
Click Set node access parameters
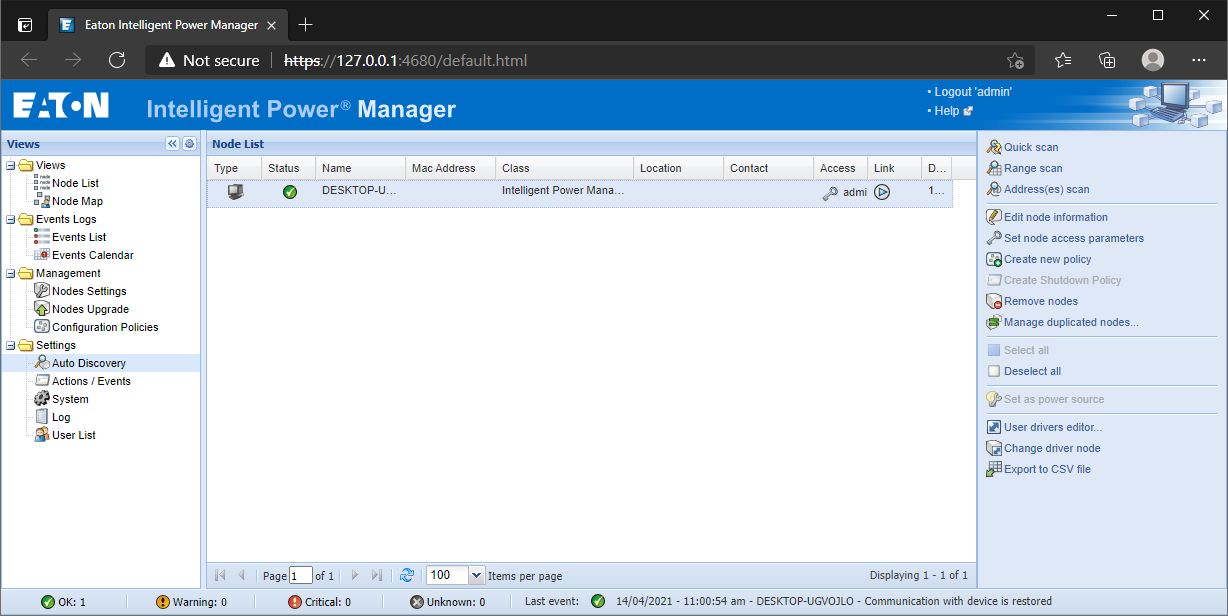click(x=1074, y=238)
